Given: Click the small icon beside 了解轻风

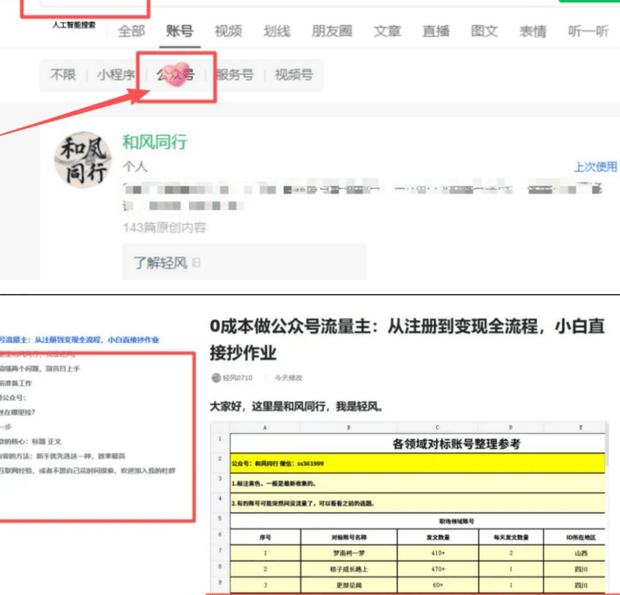Looking at the screenshot, I should pos(197,263).
